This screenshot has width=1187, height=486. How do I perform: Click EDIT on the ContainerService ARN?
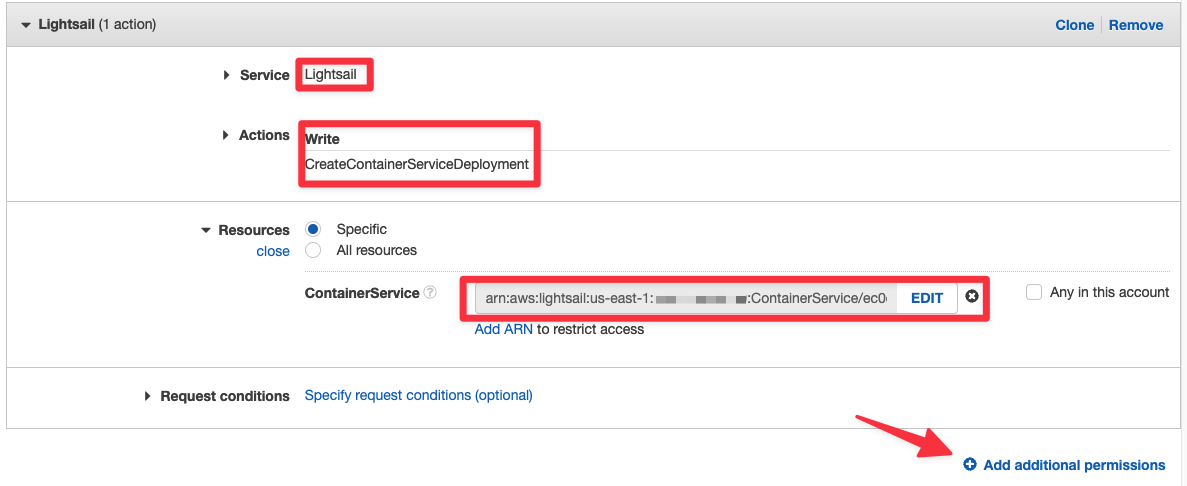click(x=927, y=298)
